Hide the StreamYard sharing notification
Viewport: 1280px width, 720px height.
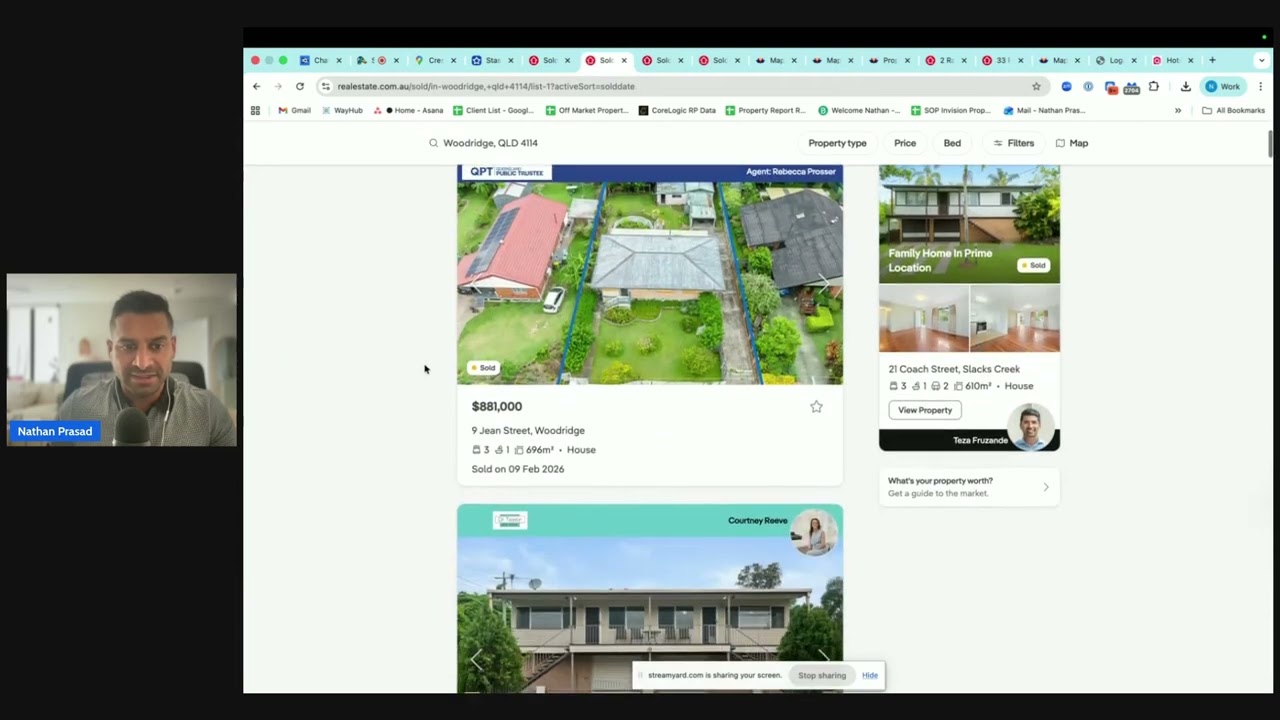[870, 675]
